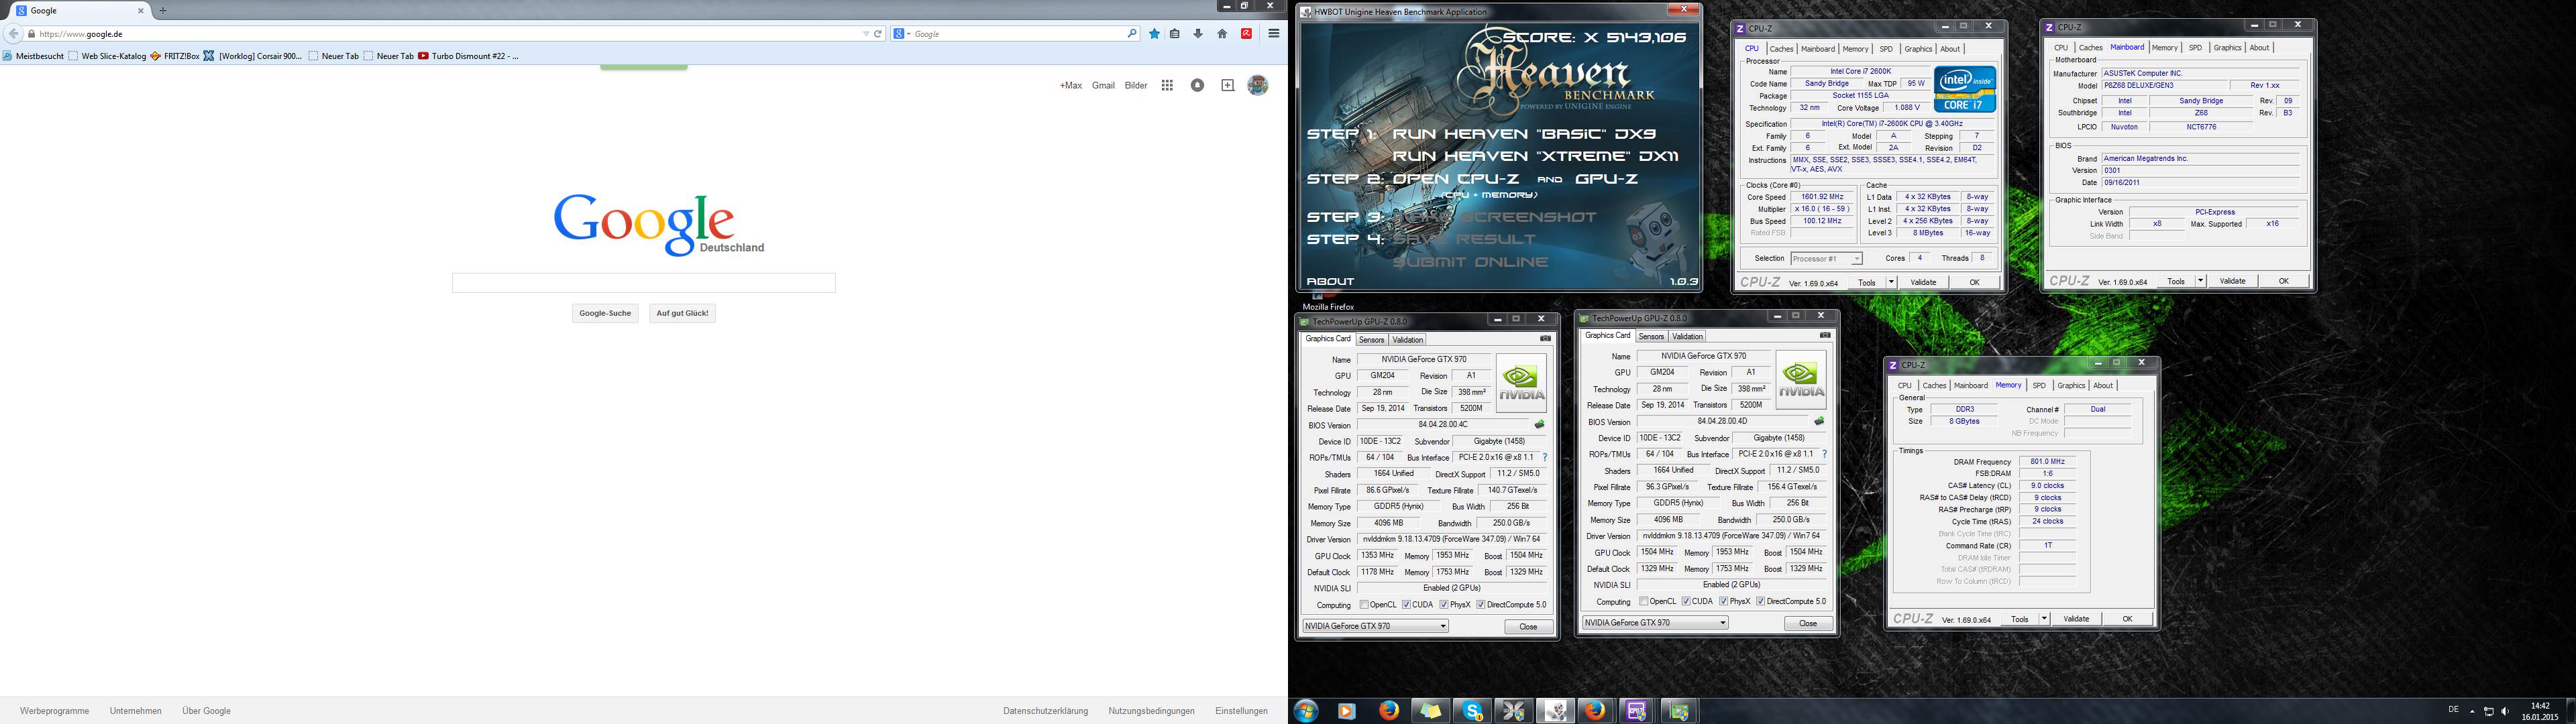Image resolution: width=2576 pixels, height=724 pixels.
Task: Open Caches tab in CPU-Z CPU window
Action: click(1781, 49)
